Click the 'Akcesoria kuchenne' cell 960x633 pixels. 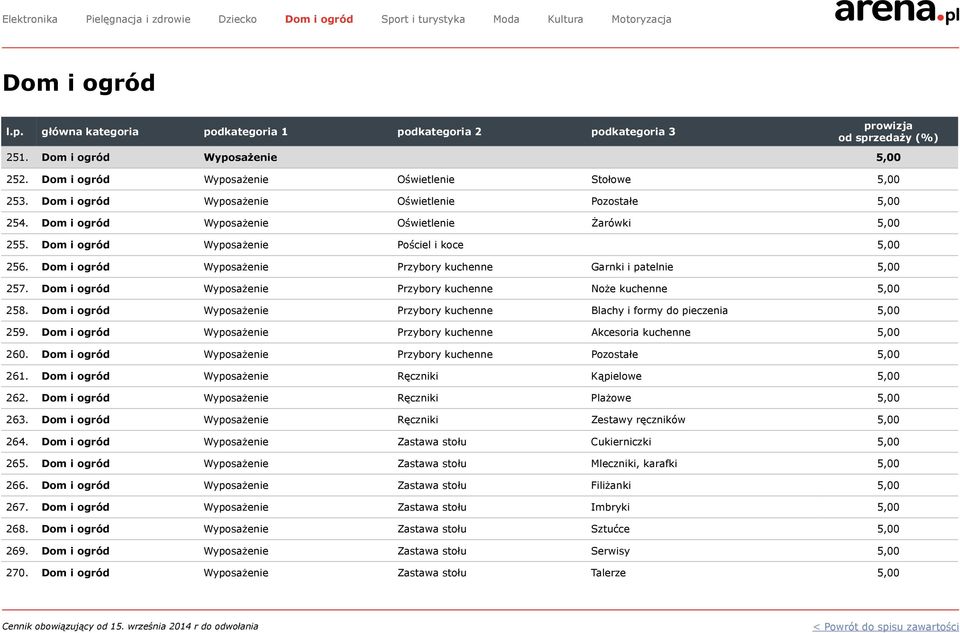pos(640,332)
